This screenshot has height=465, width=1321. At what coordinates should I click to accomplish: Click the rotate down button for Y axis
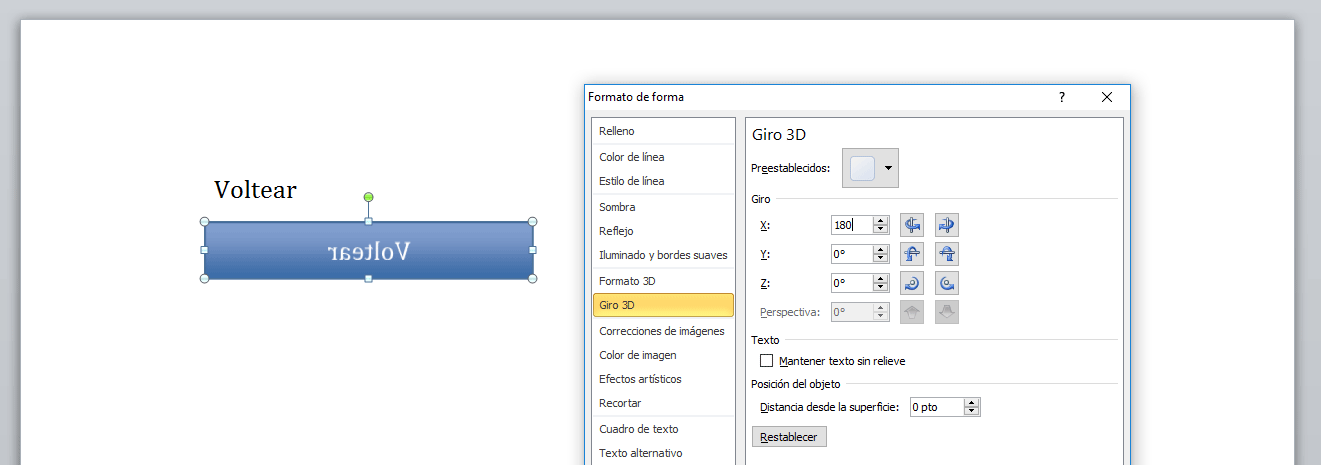click(x=947, y=254)
